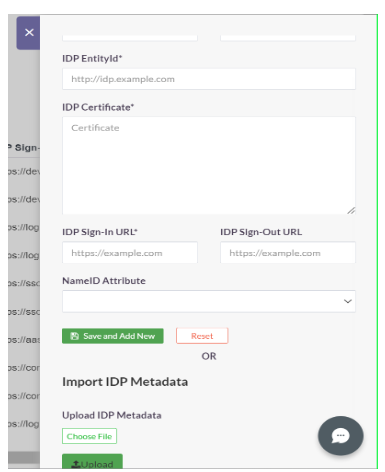Click the partially visible top-right input field

point(288,38)
